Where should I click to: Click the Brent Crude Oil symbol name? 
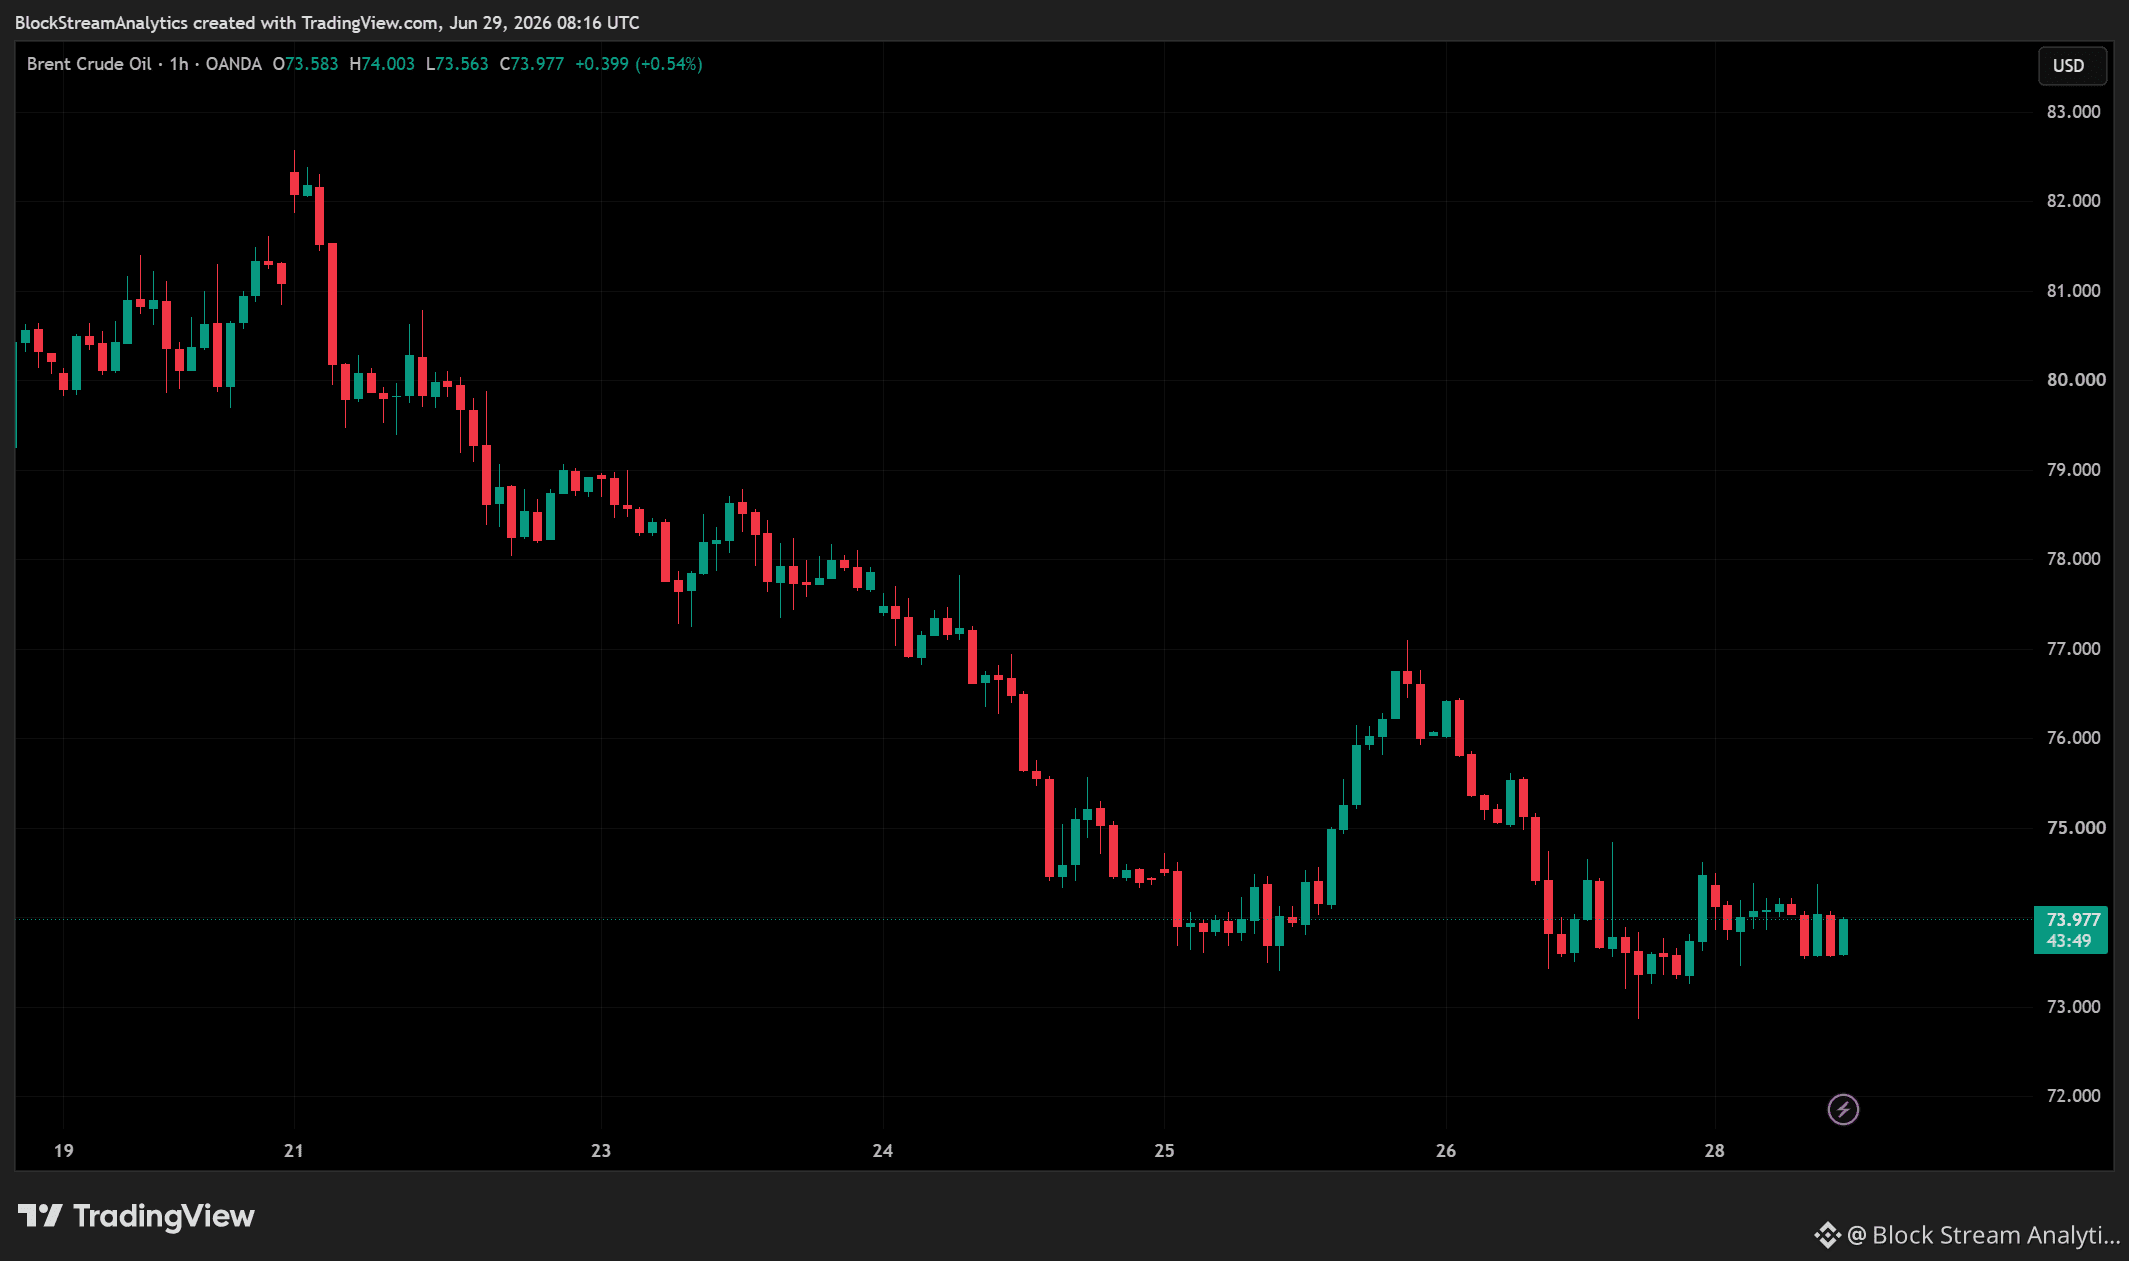[89, 64]
